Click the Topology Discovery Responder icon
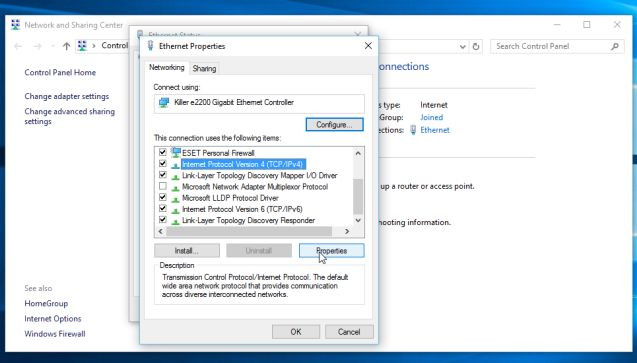 click(176, 221)
